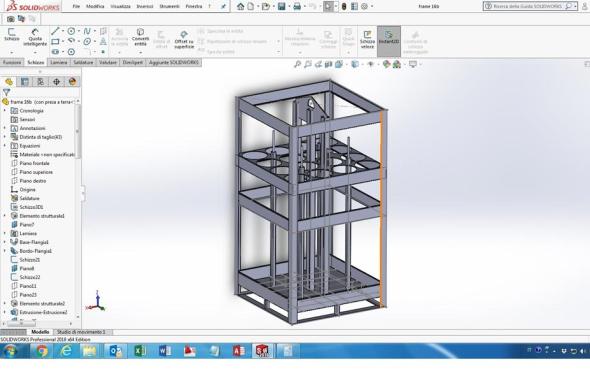Click the feature tree horizontal scrollbar
Image resolution: width=590 pixels, height=390 pixels.
click(x=38, y=323)
